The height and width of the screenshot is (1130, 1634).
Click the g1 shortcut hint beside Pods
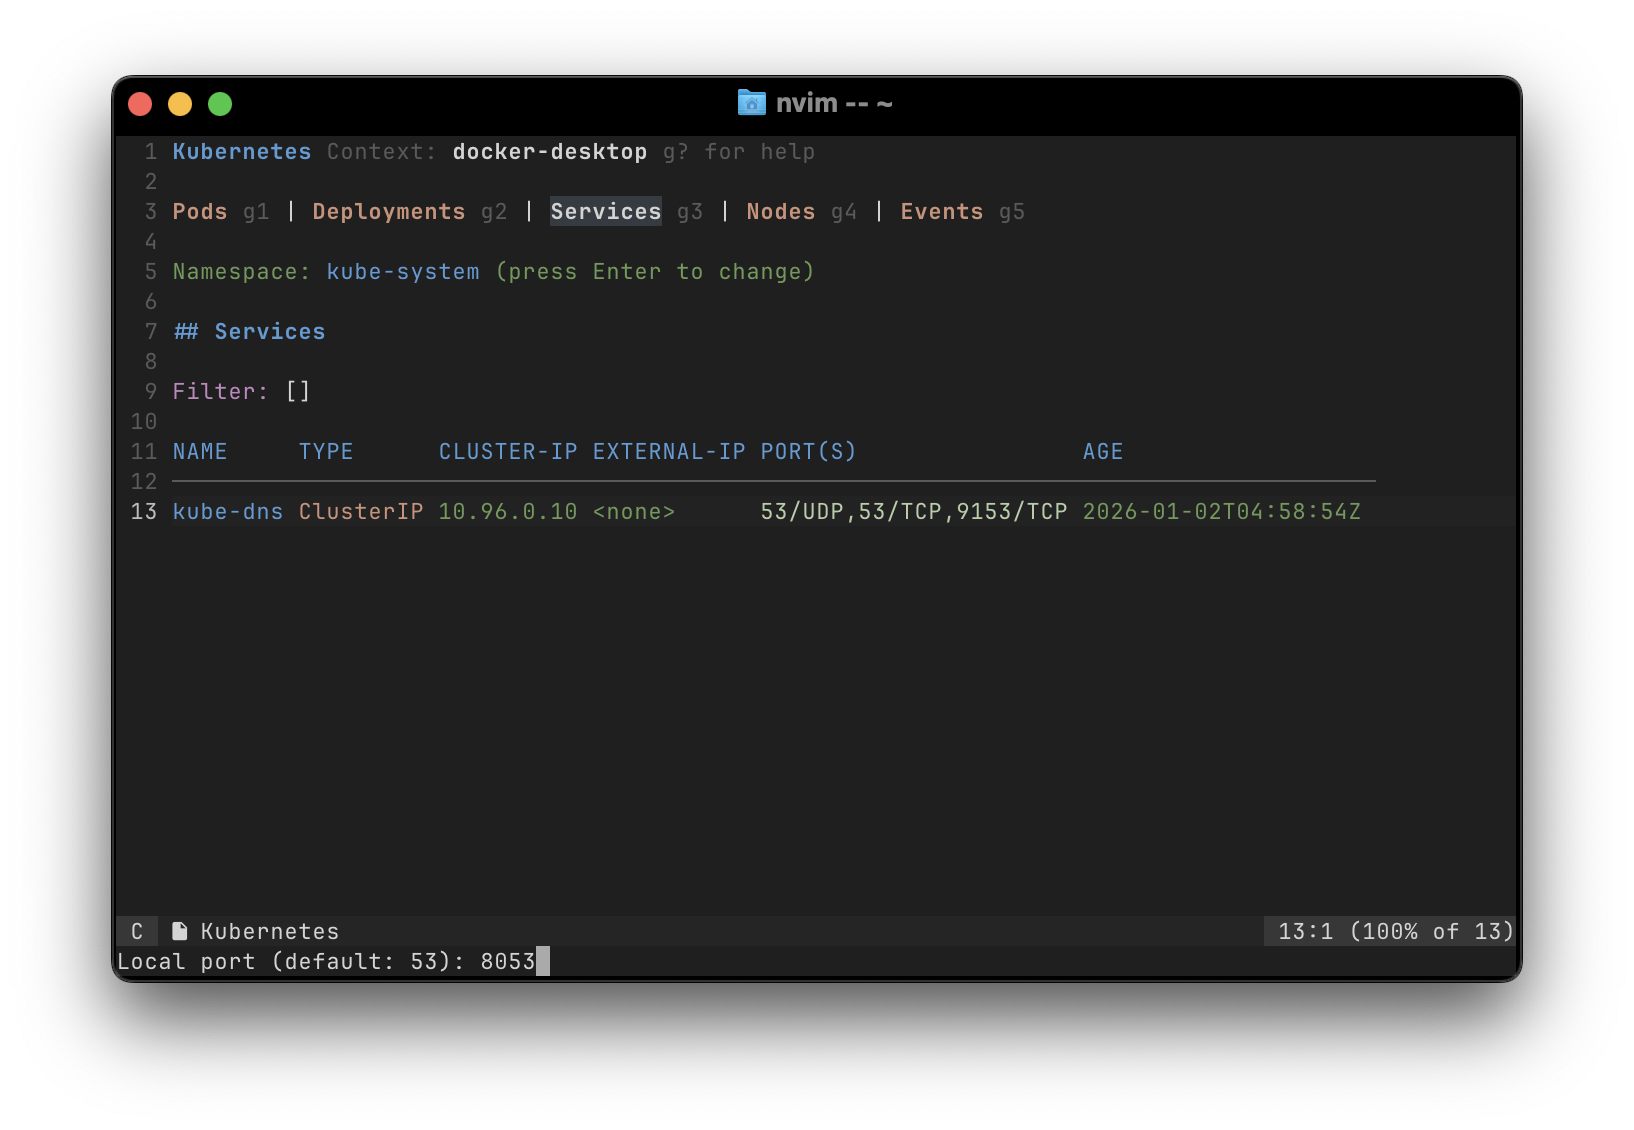(256, 212)
